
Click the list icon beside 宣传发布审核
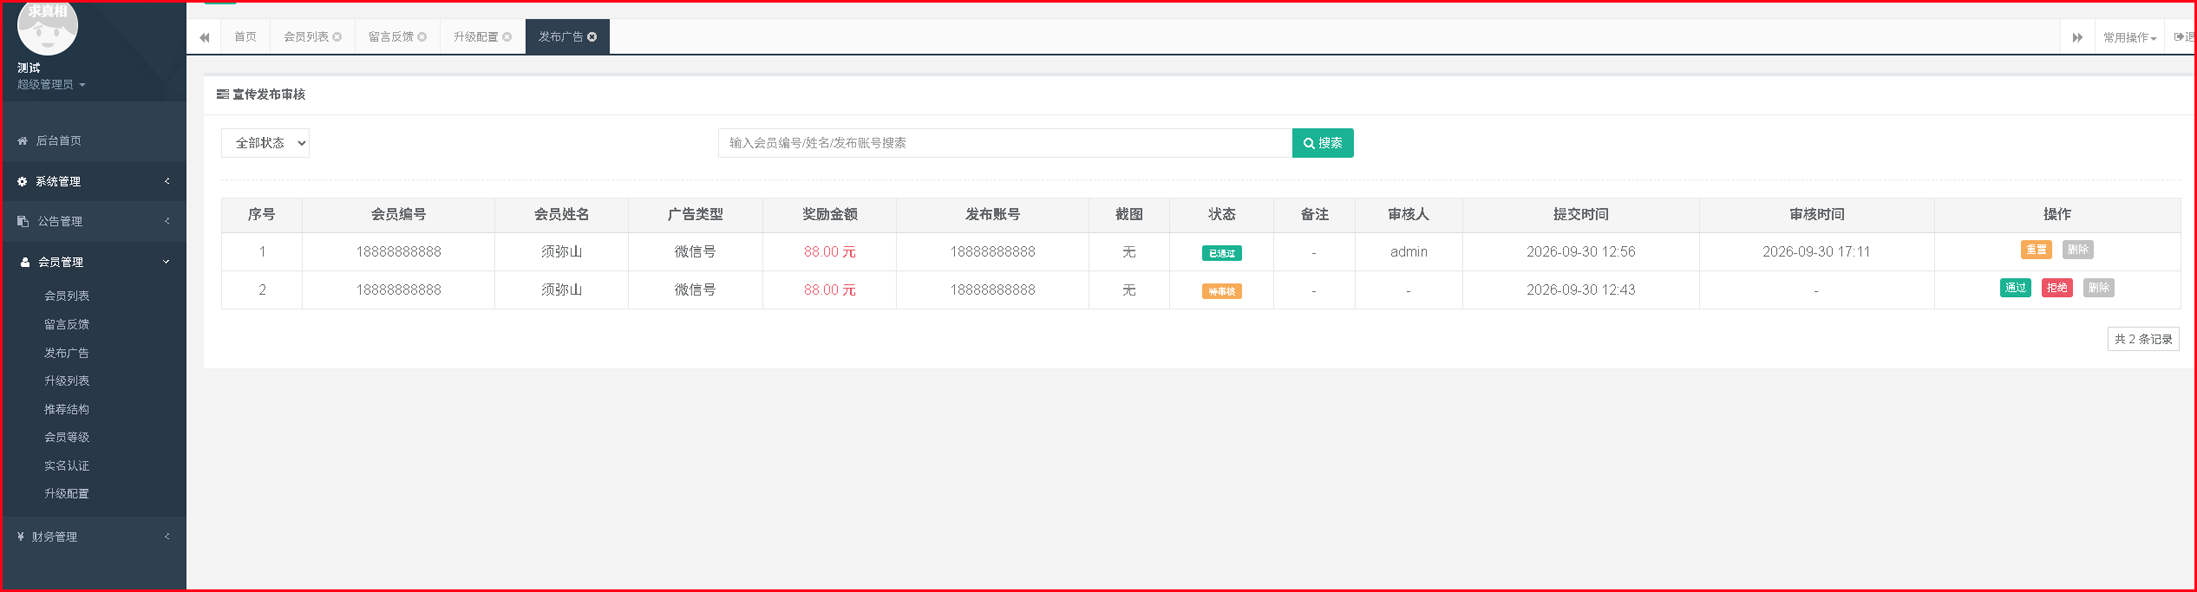222,94
